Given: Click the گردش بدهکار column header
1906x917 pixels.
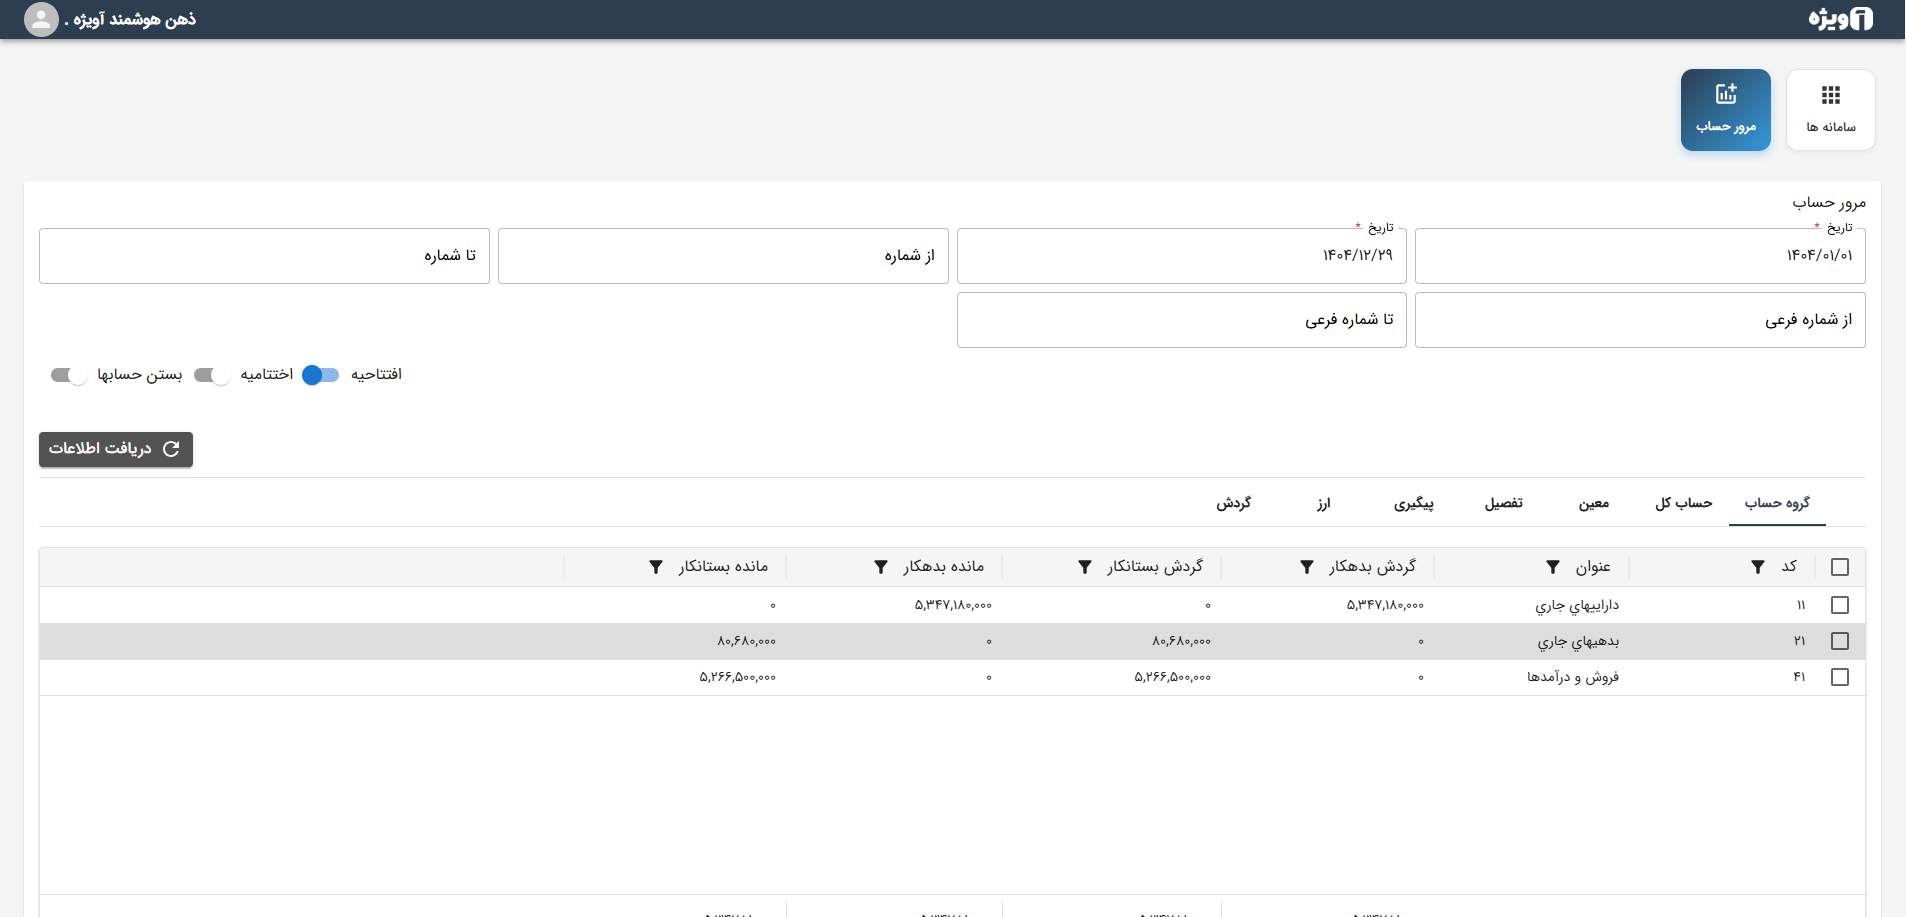Looking at the screenshot, I should click(1372, 566).
